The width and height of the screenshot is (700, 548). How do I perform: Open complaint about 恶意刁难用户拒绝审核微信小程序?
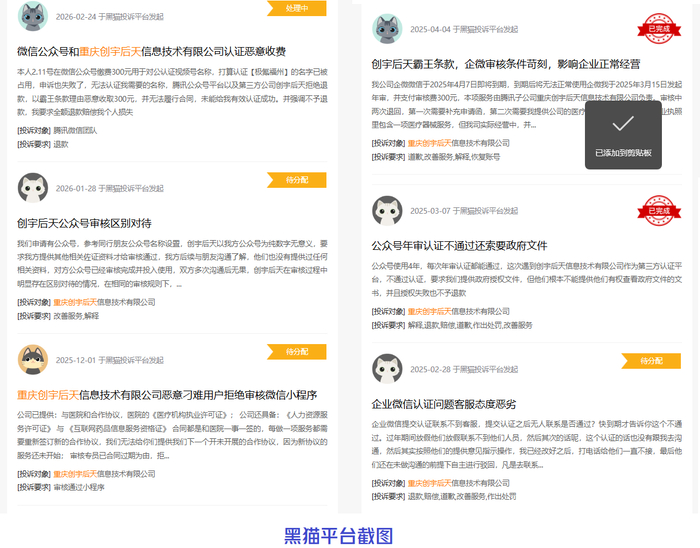[x=167, y=395]
